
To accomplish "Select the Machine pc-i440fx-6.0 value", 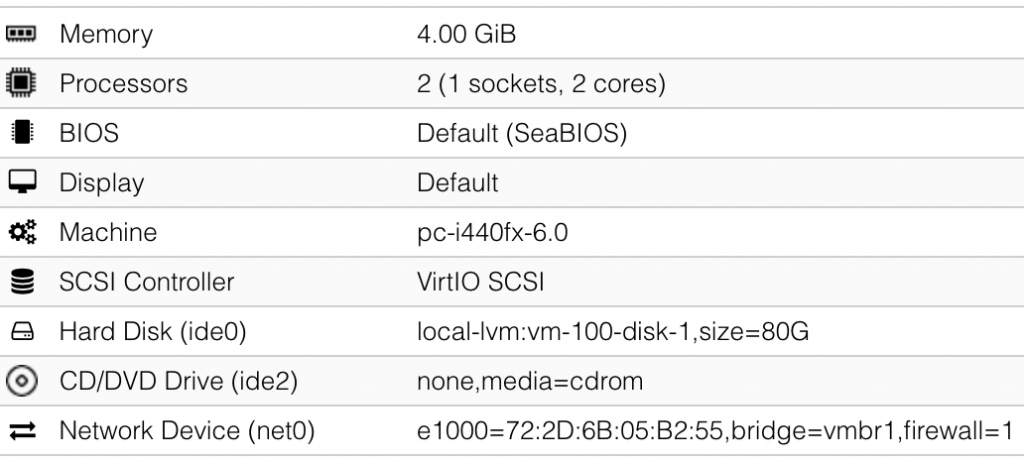I will [492, 233].
